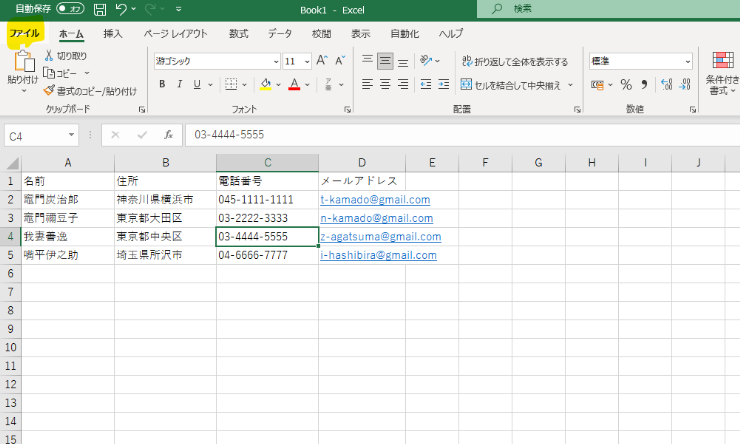Open the t-kamado@gmail.com email link

click(374, 200)
